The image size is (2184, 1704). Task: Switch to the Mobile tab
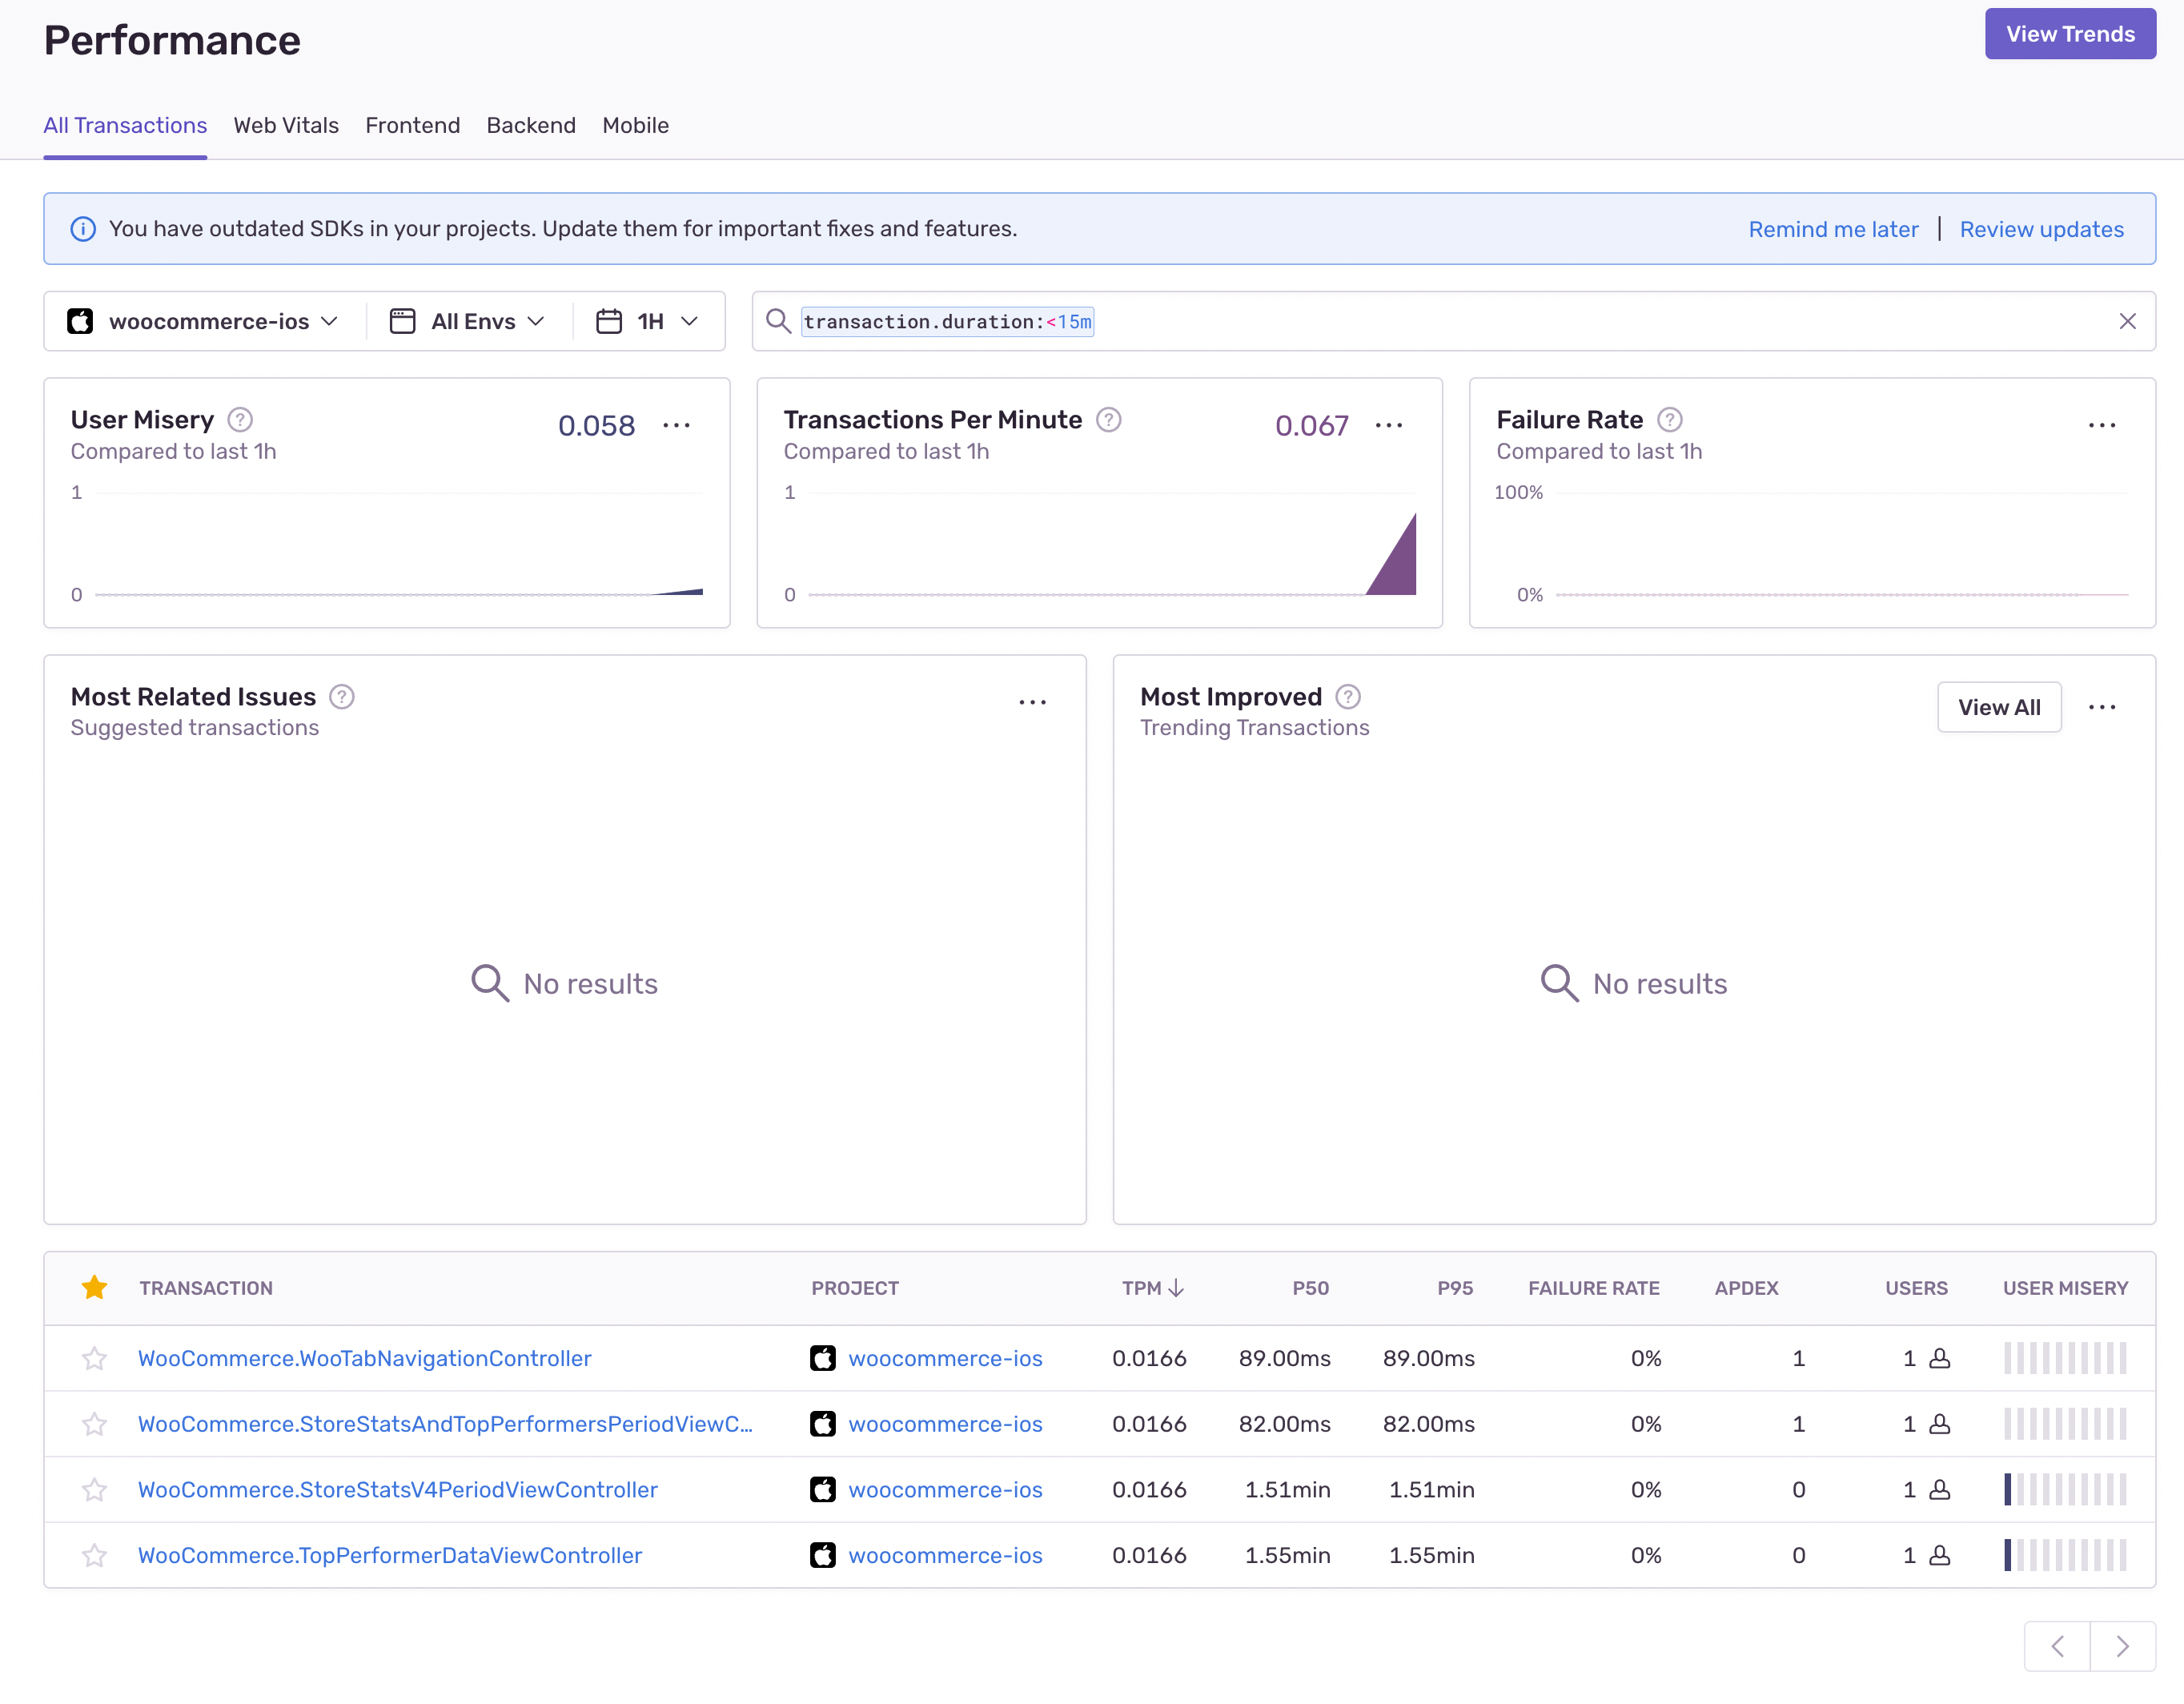[x=635, y=125]
